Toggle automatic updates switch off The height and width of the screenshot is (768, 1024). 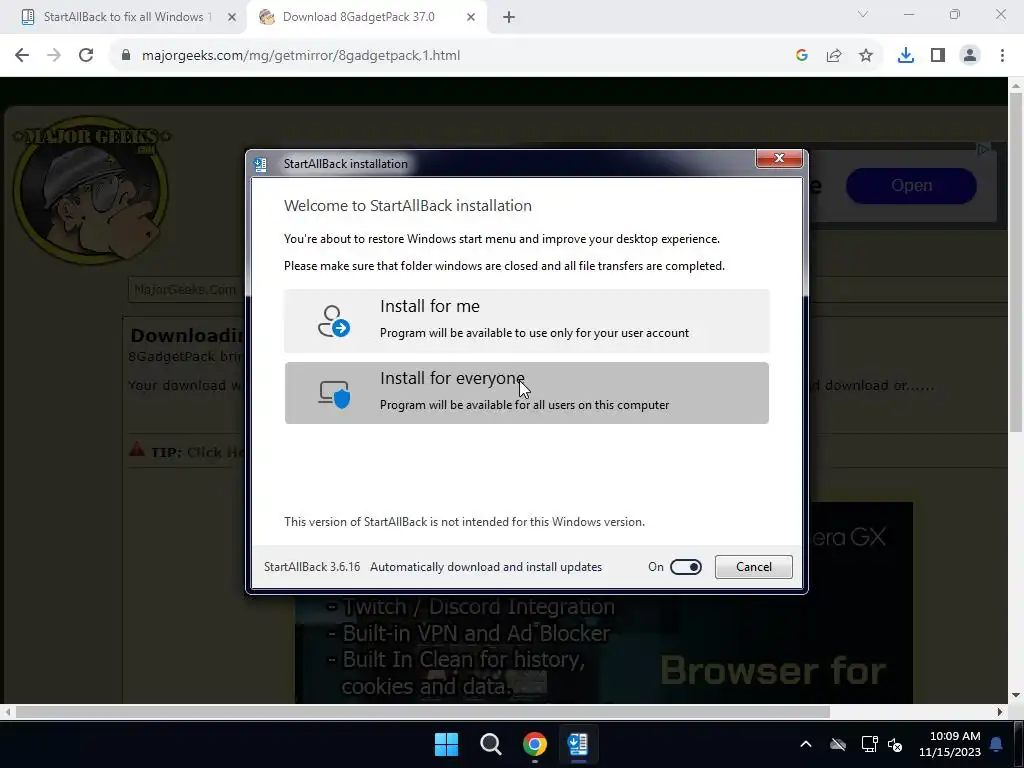click(686, 567)
